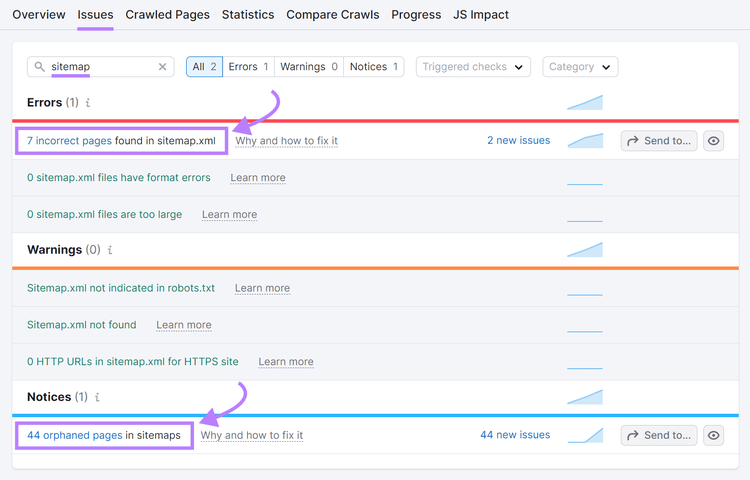Viewport: 750px width, 480px height.
Task: Select '0 sitemap.xml files are too large' text
Action: tap(104, 215)
